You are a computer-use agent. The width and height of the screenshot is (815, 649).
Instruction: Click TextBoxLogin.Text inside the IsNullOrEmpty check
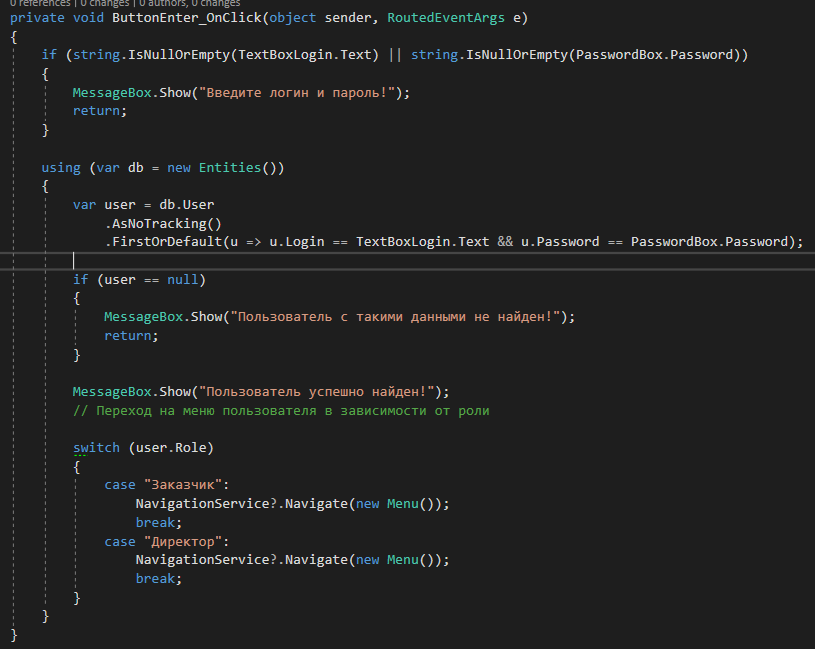tap(305, 55)
